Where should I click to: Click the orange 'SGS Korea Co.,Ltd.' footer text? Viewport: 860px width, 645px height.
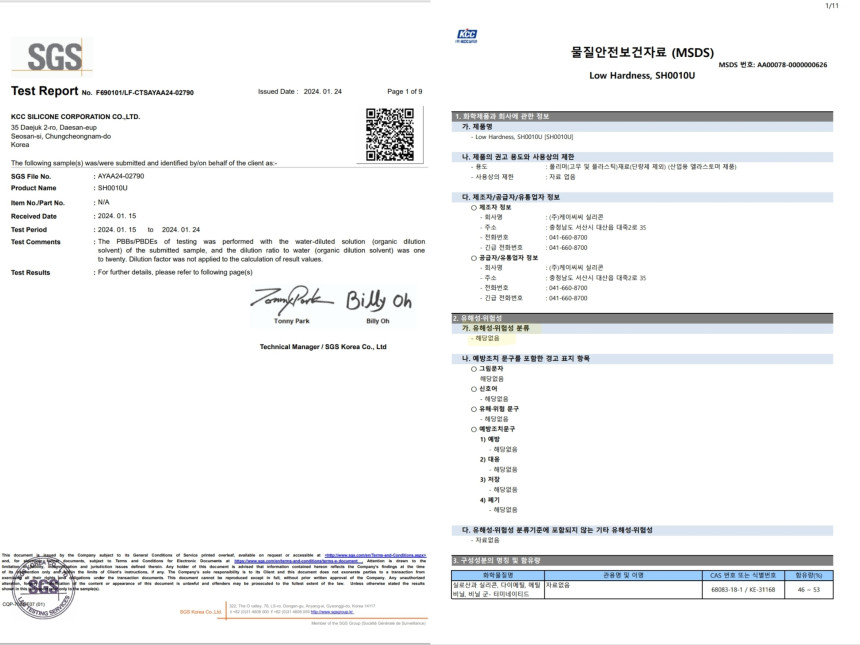click(202, 610)
